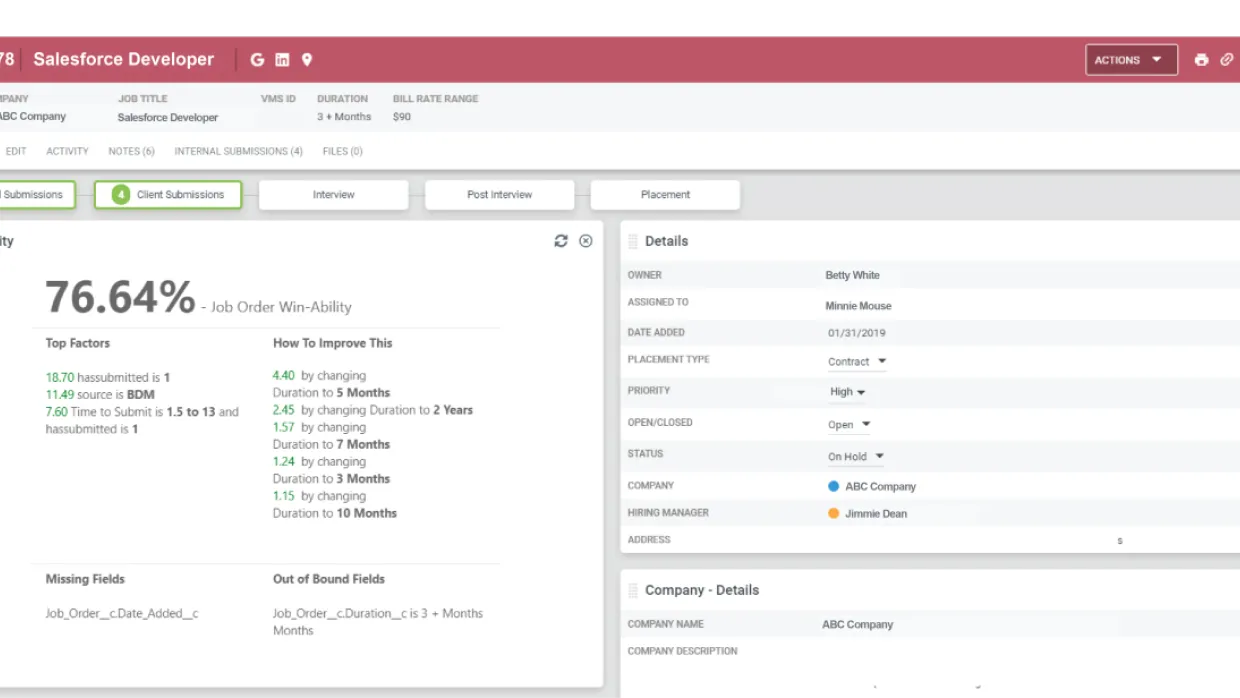
Task: Switch to the Notes (6) tab
Action: (x=131, y=151)
